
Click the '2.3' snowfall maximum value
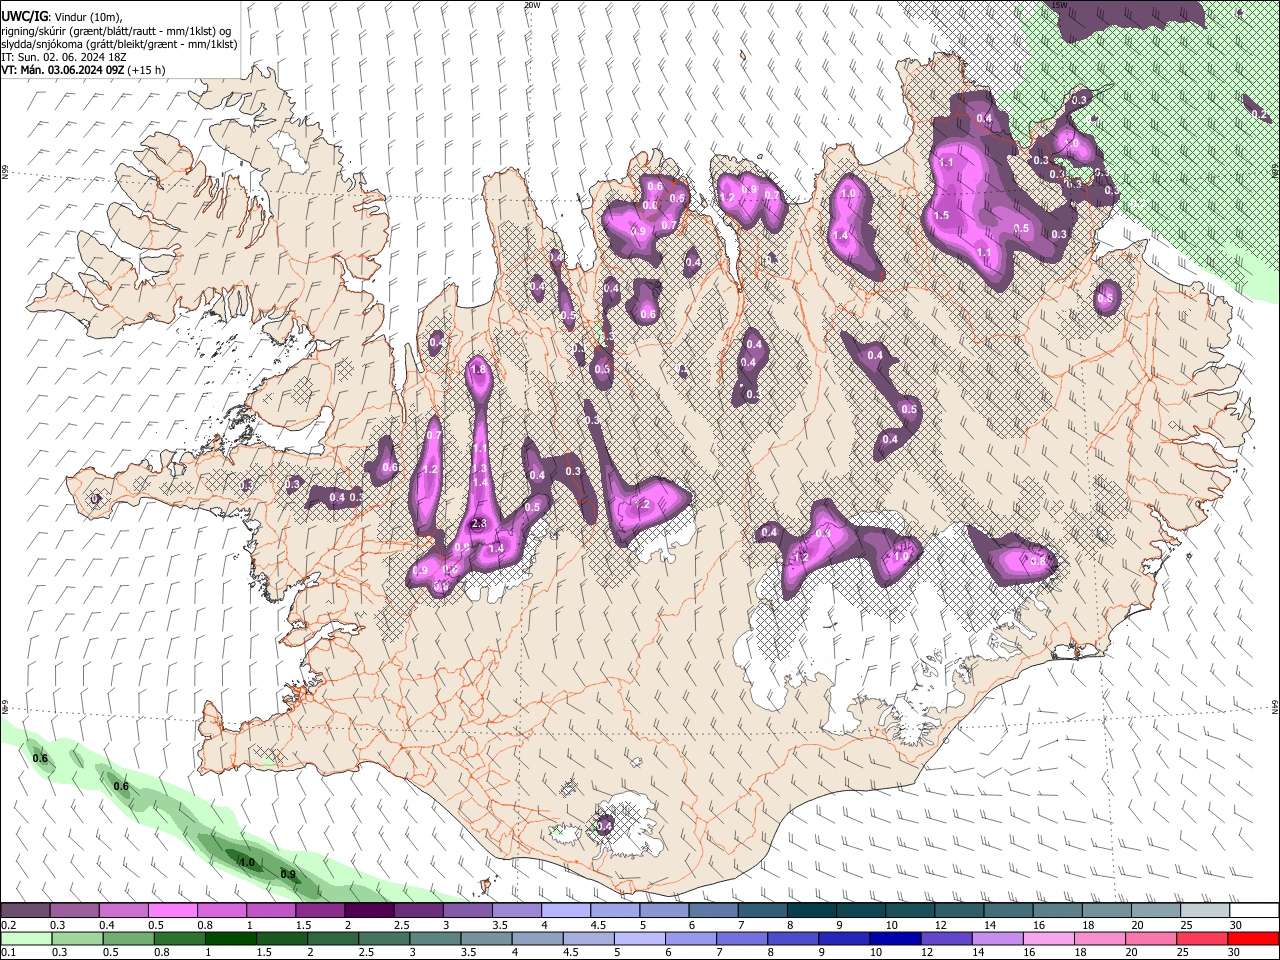pyautogui.click(x=479, y=523)
